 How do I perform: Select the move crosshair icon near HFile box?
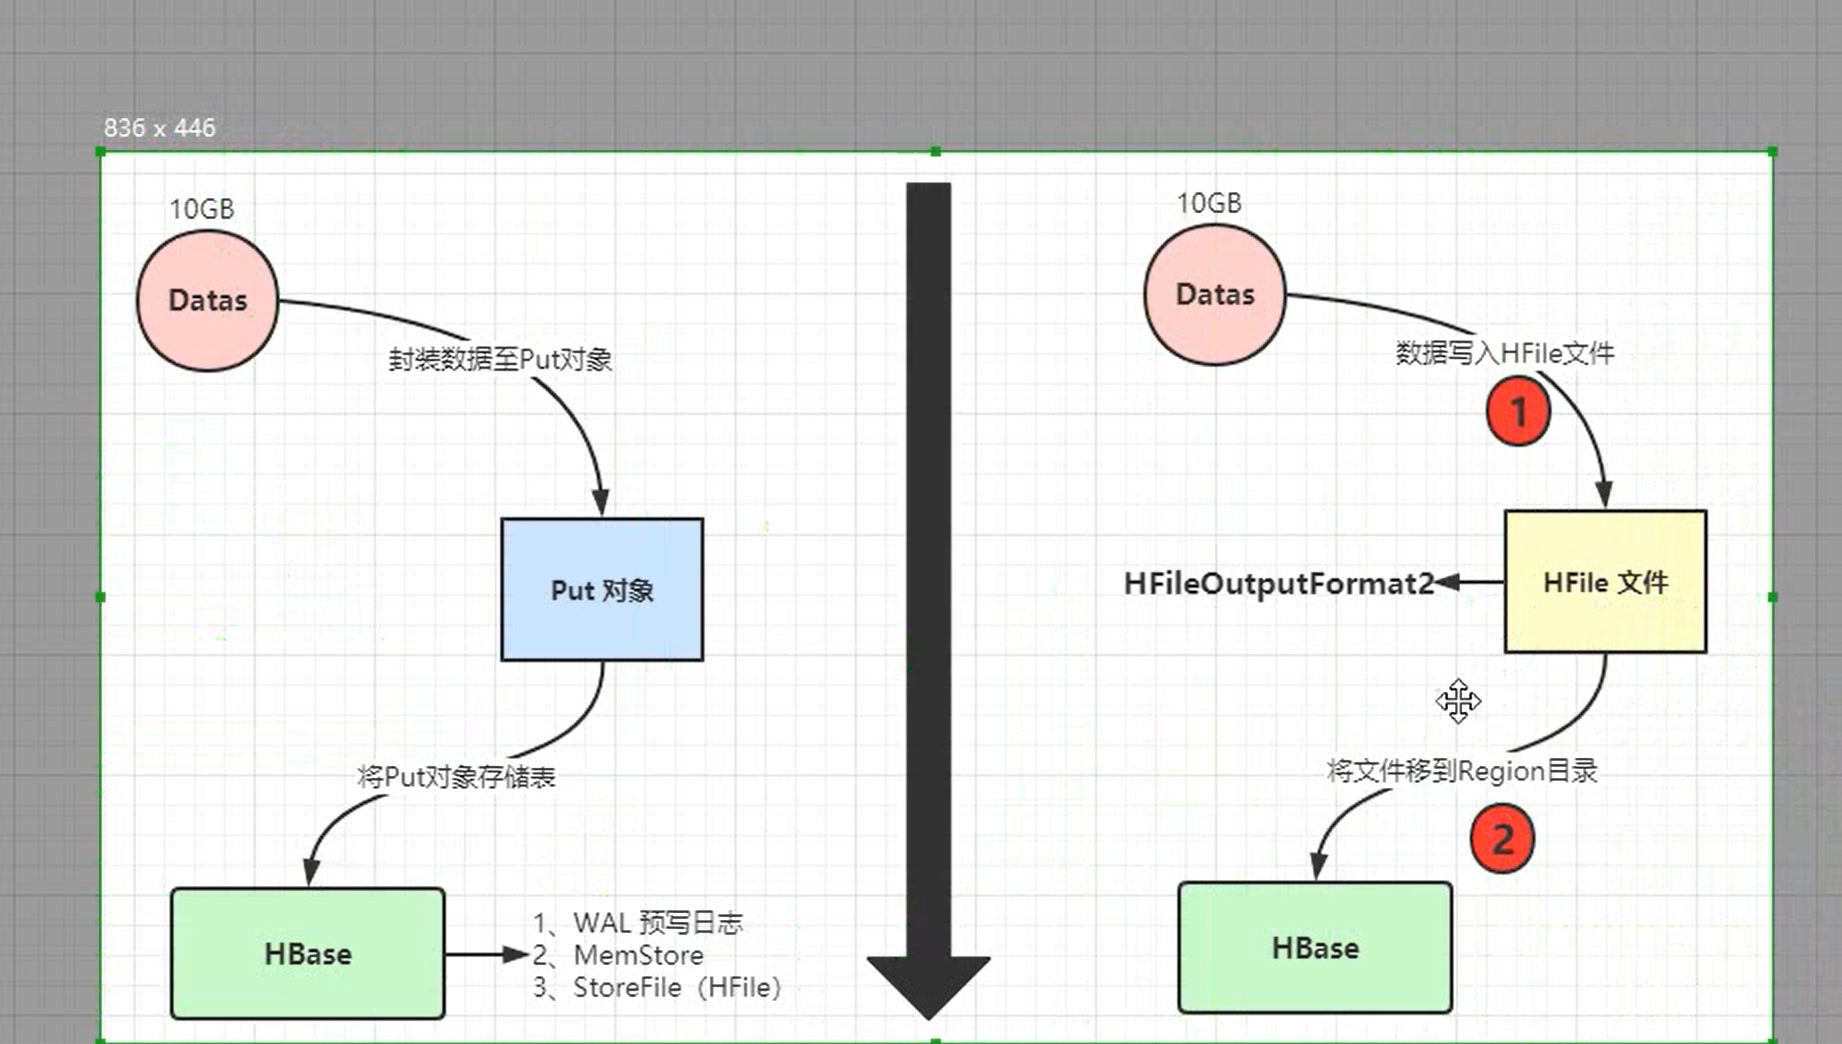(x=1458, y=701)
